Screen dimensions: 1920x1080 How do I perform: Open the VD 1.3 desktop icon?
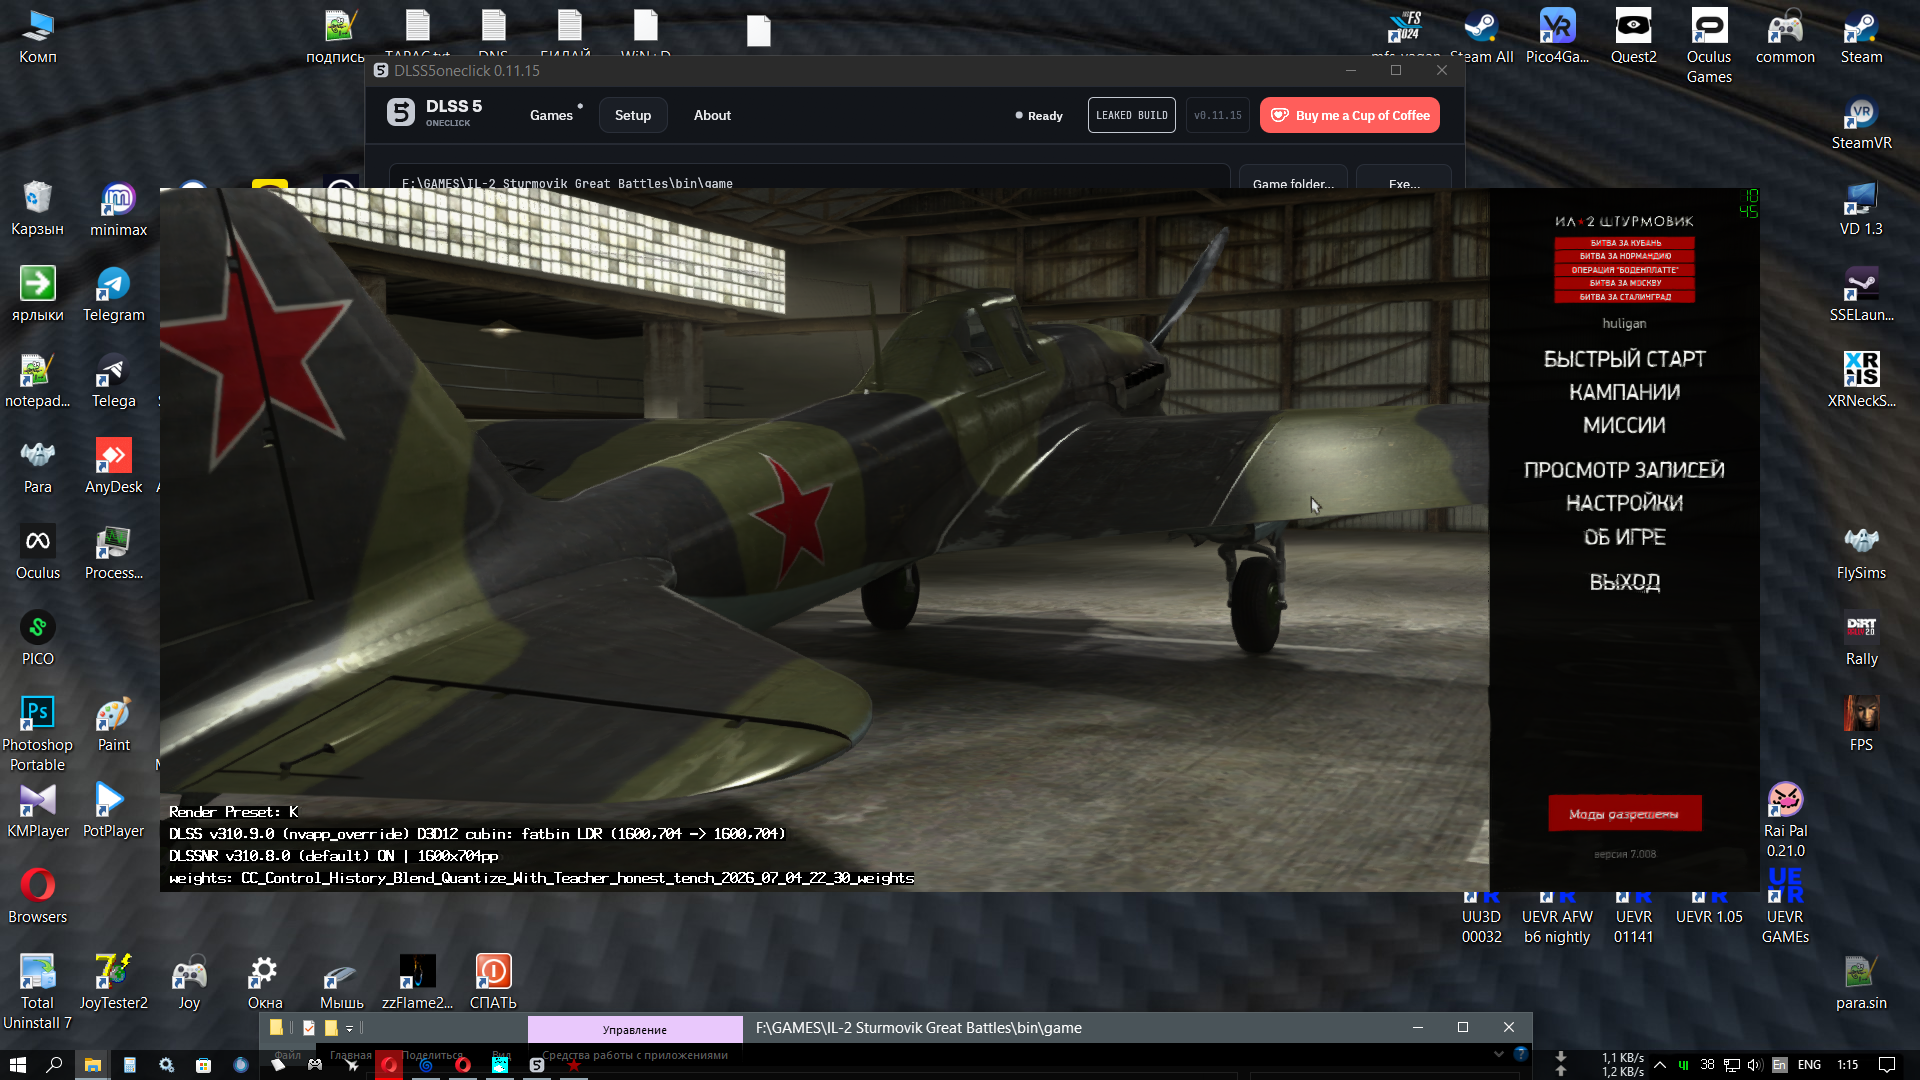coord(1861,210)
